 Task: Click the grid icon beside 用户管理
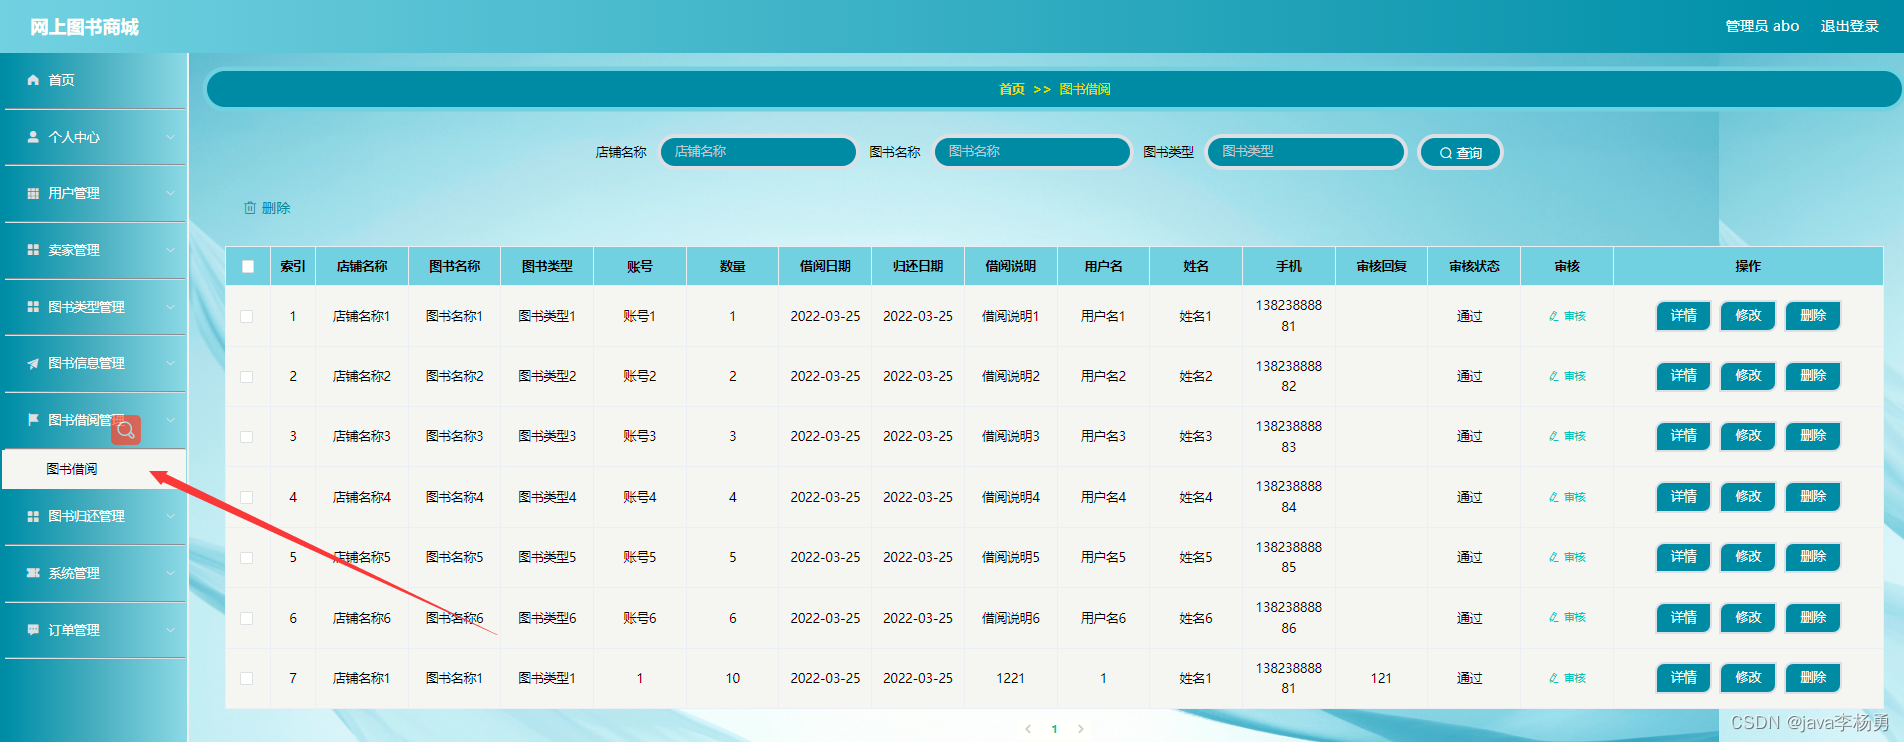tap(33, 193)
